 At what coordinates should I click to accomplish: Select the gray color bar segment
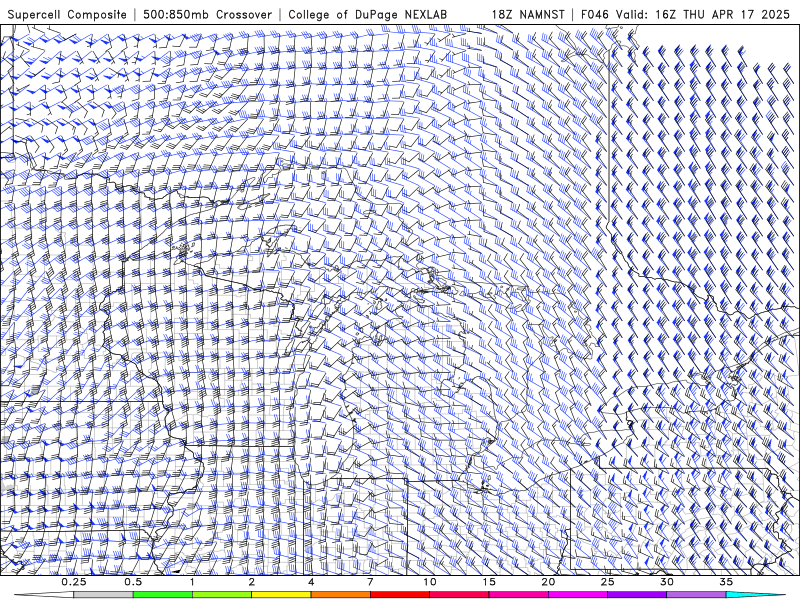[104, 595]
